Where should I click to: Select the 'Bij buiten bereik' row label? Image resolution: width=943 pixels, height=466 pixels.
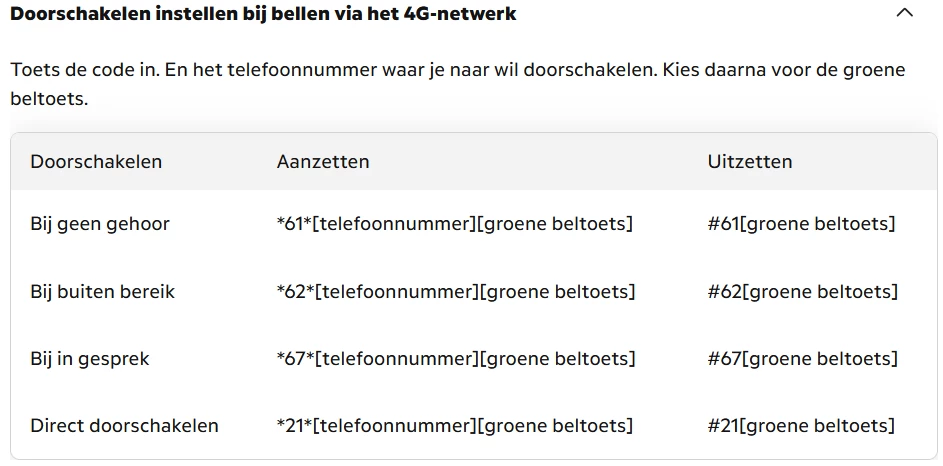click(x=103, y=292)
